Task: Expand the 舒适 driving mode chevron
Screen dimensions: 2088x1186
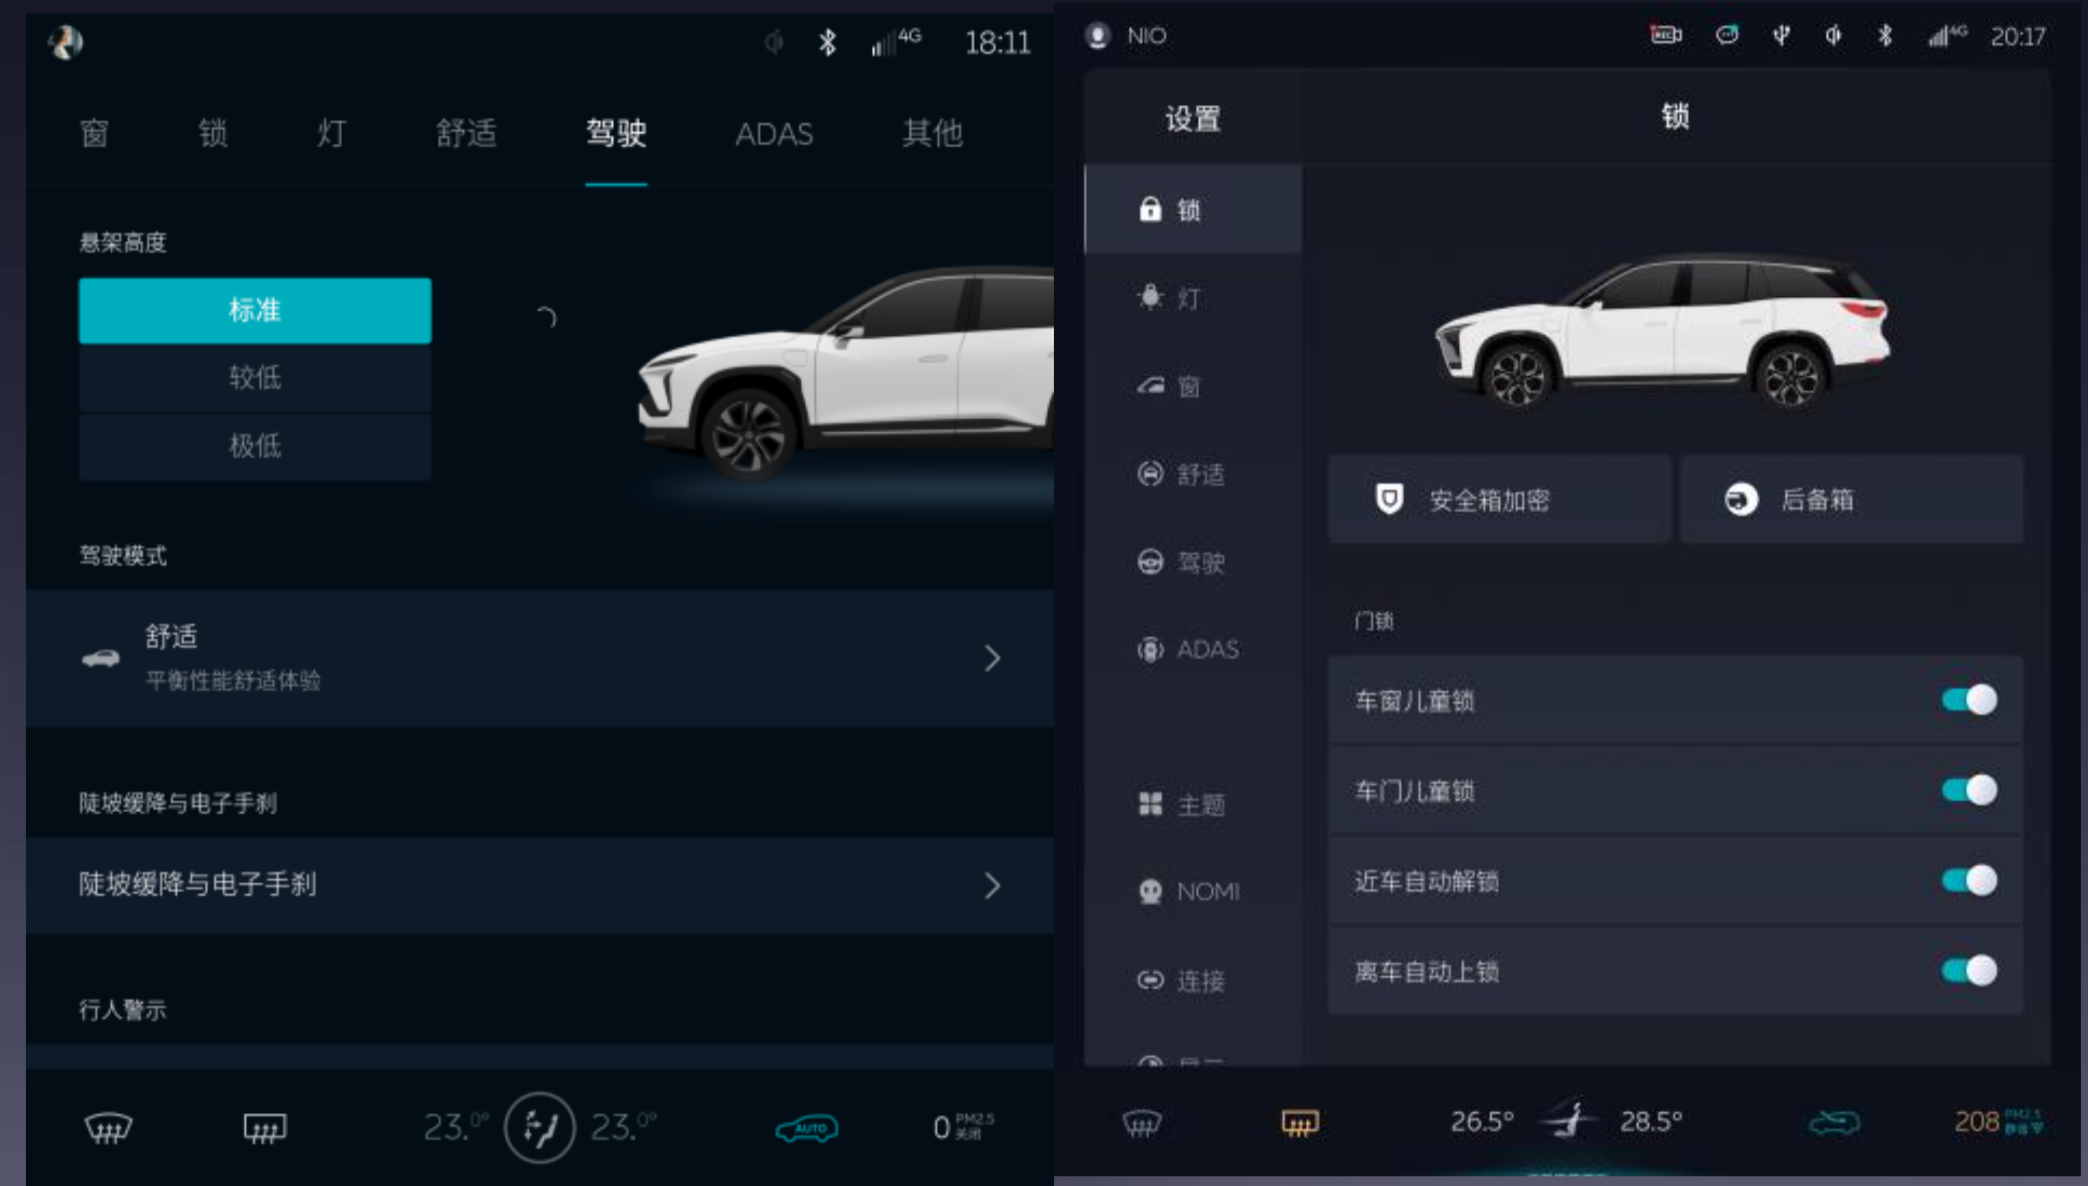Action: [x=992, y=658]
